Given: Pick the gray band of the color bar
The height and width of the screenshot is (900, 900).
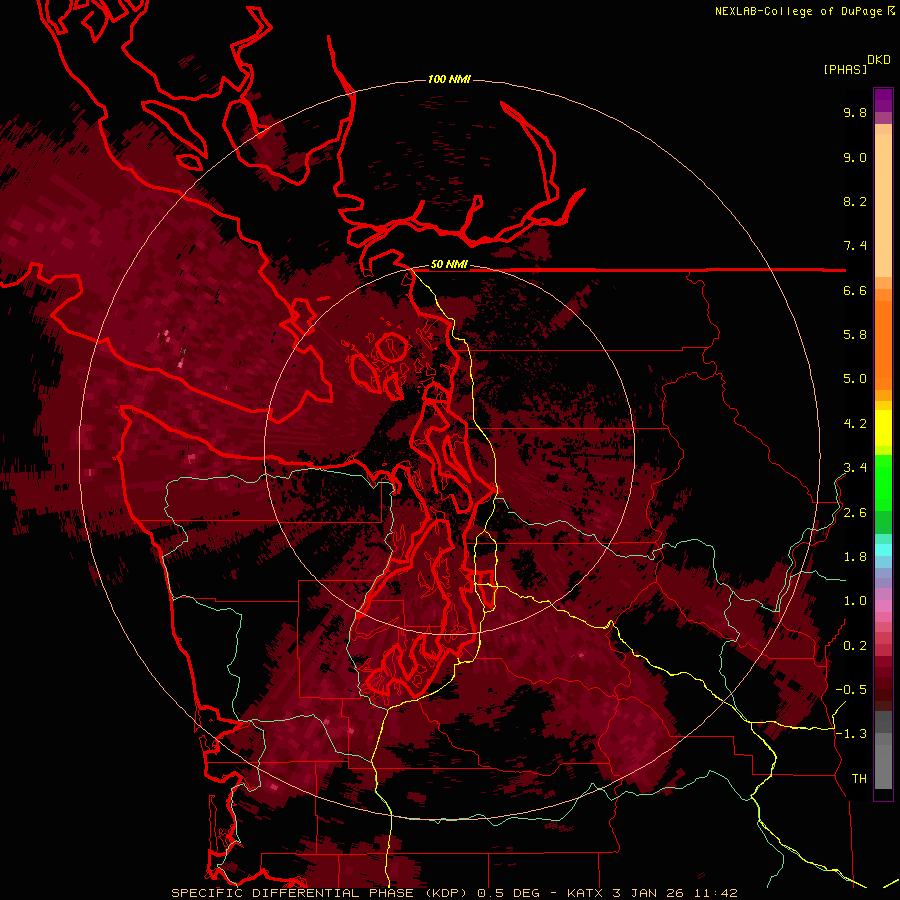Looking at the screenshot, I should tap(883, 752).
